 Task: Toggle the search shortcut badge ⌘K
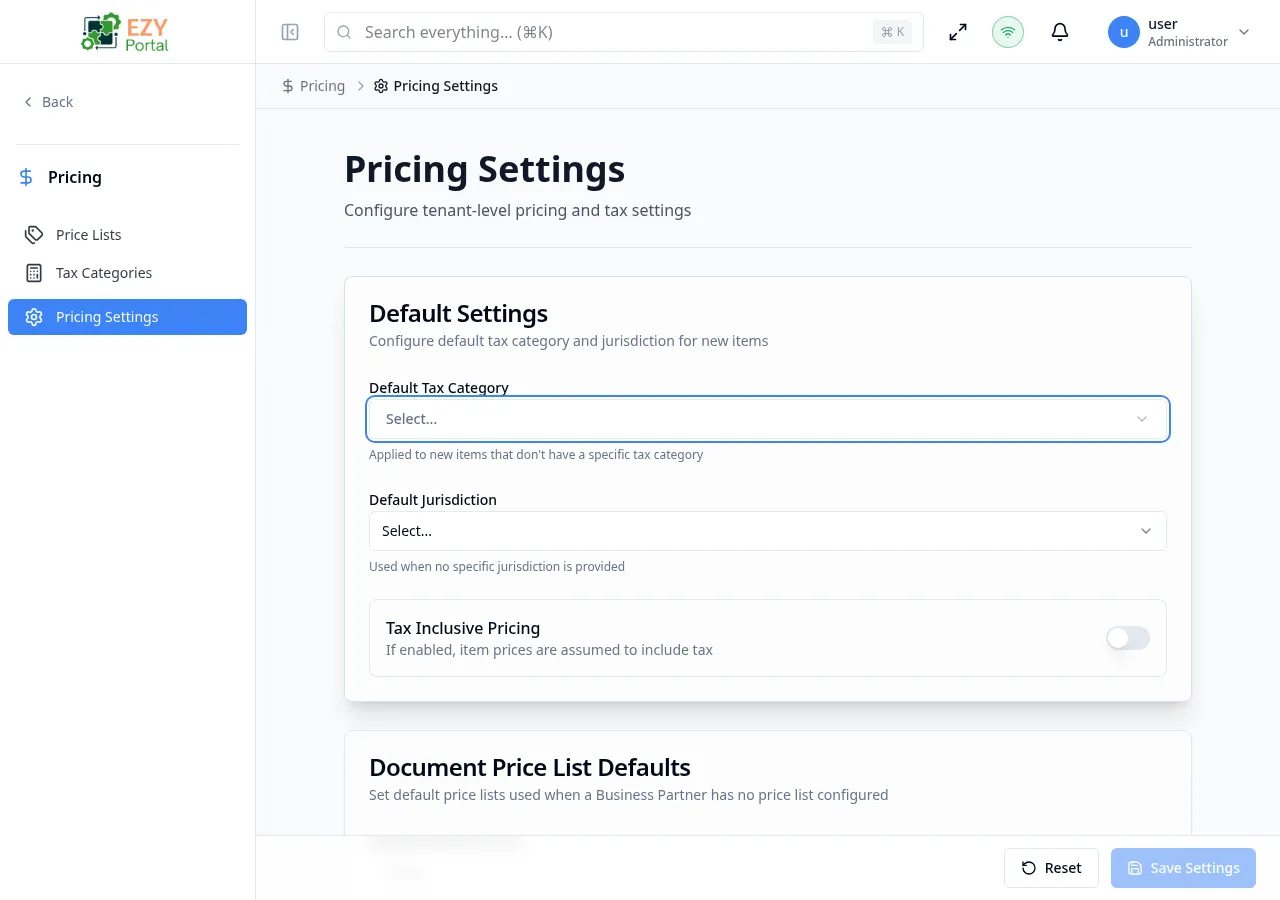891,31
